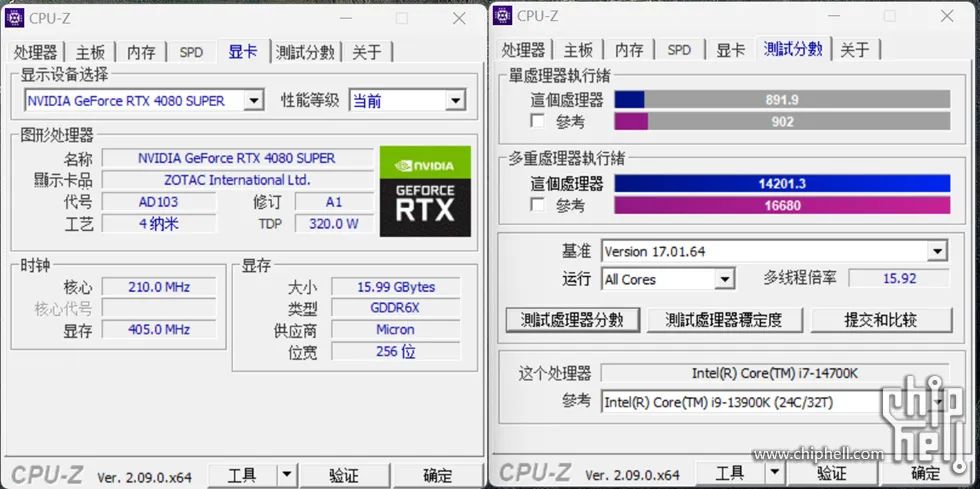This screenshot has height=489, width=980.
Task: Switch to 处理器 tab in right window
Action: click(523, 49)
